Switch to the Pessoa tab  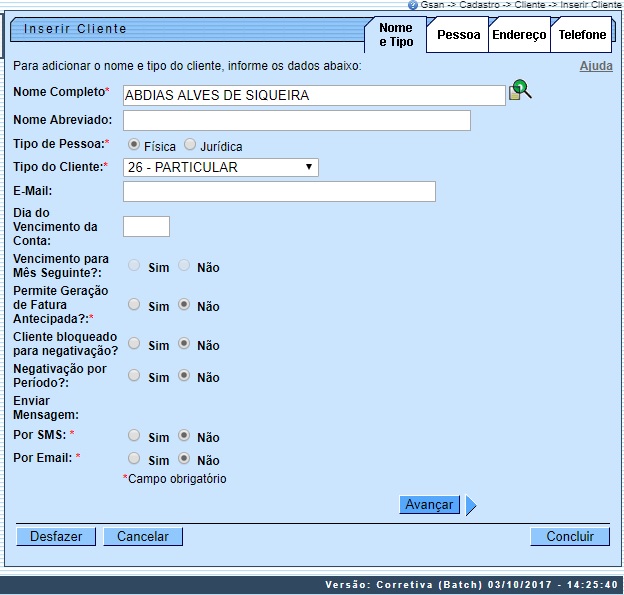click(x=458, y=35)
